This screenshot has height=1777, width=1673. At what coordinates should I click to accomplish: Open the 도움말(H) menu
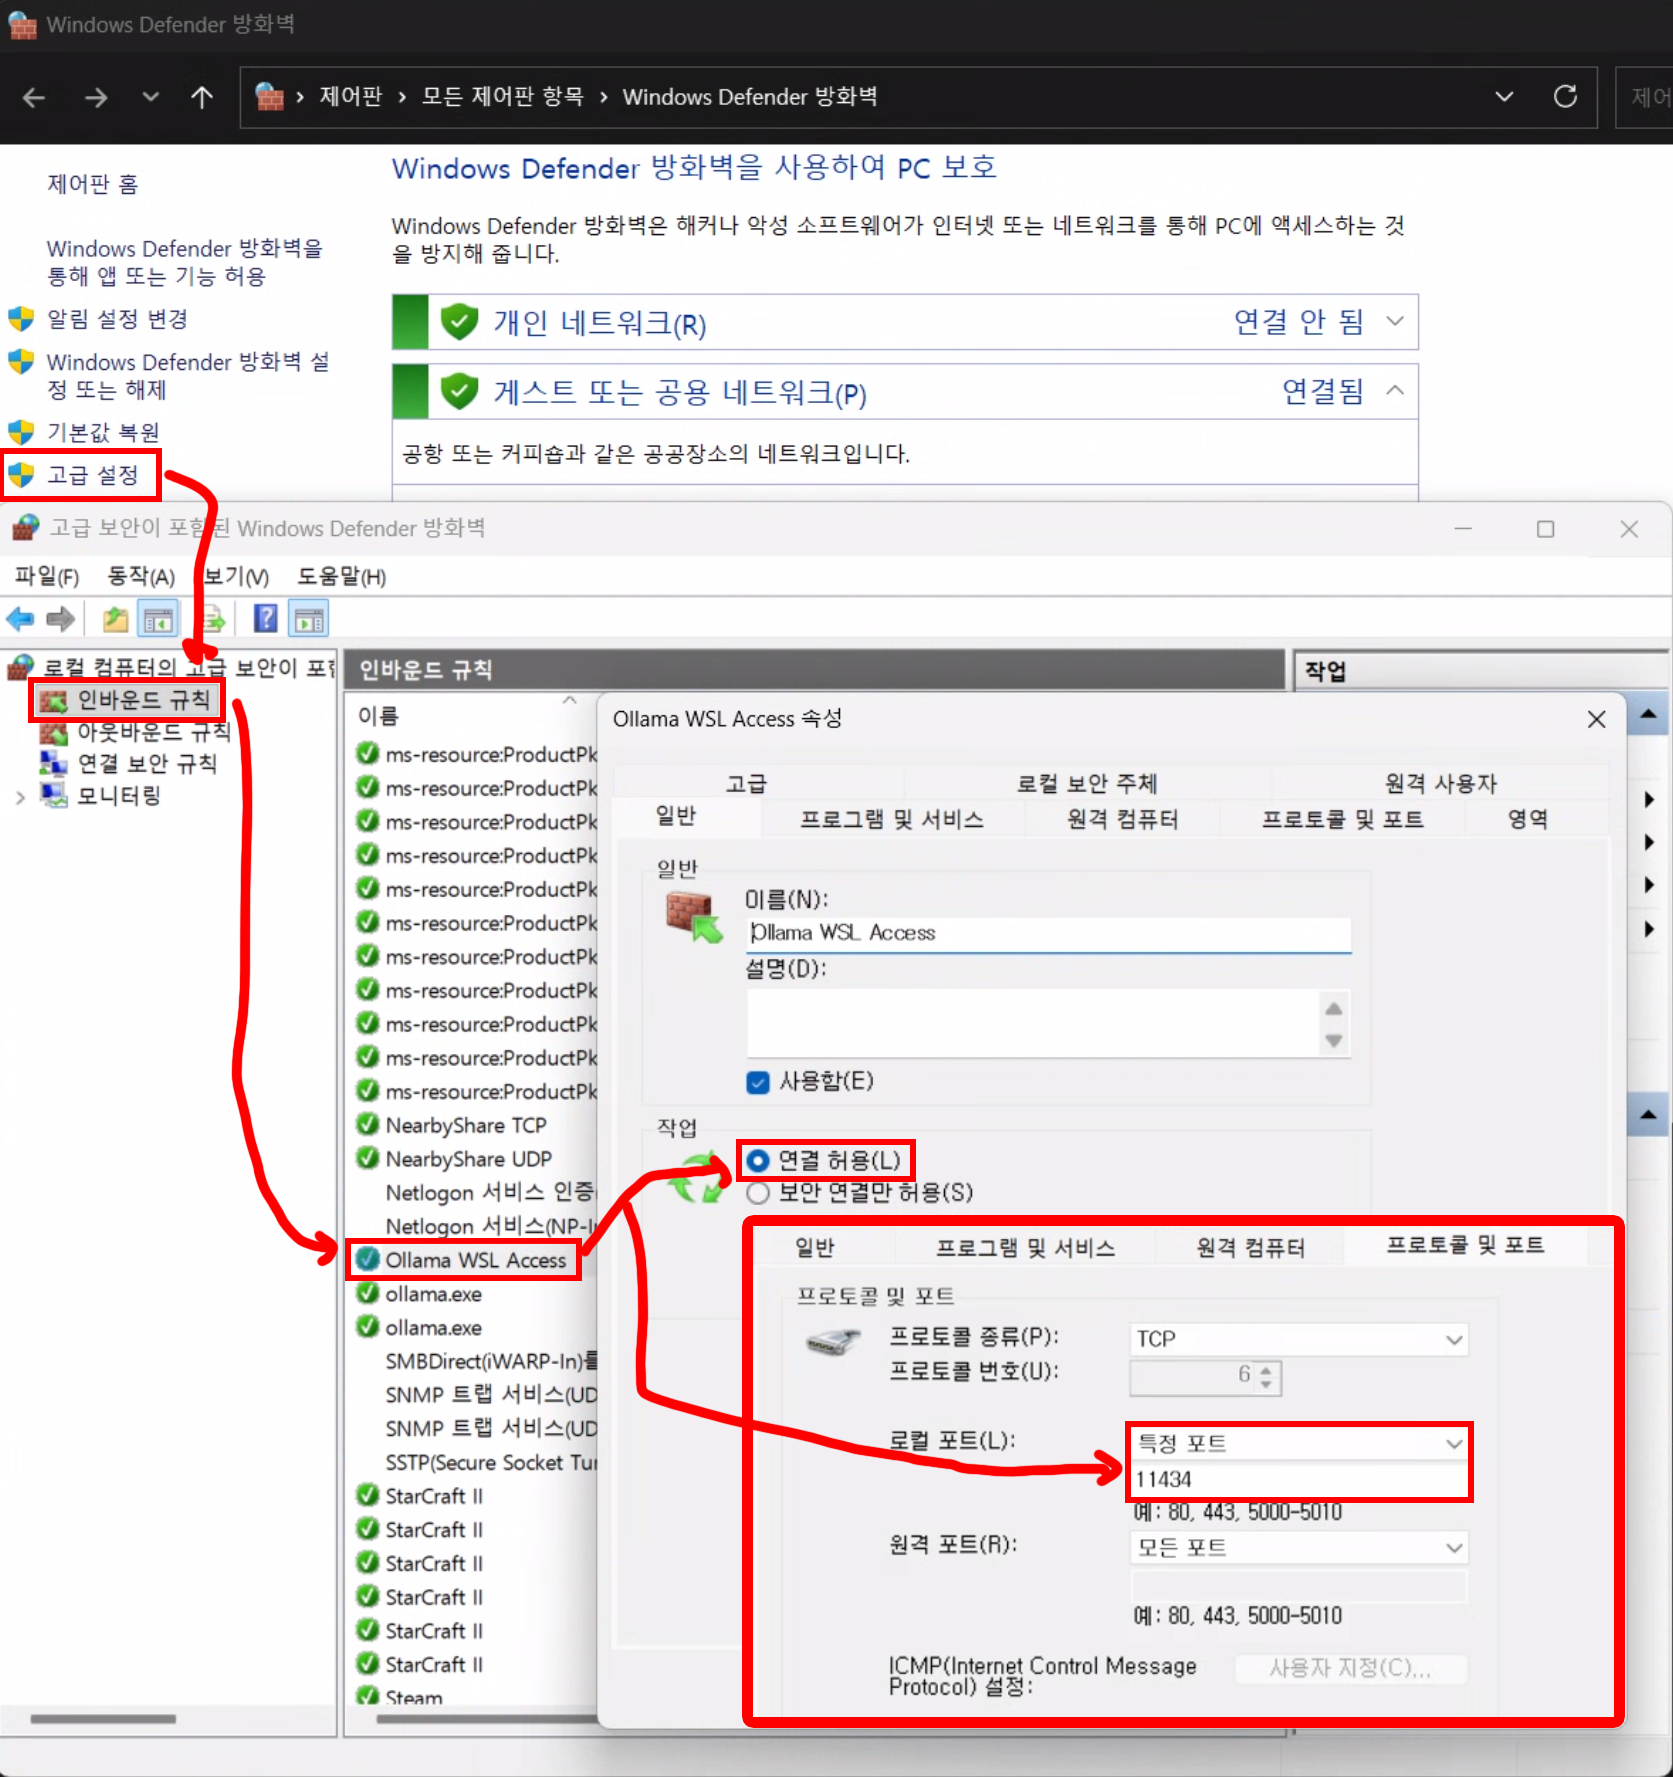(341, 577)
